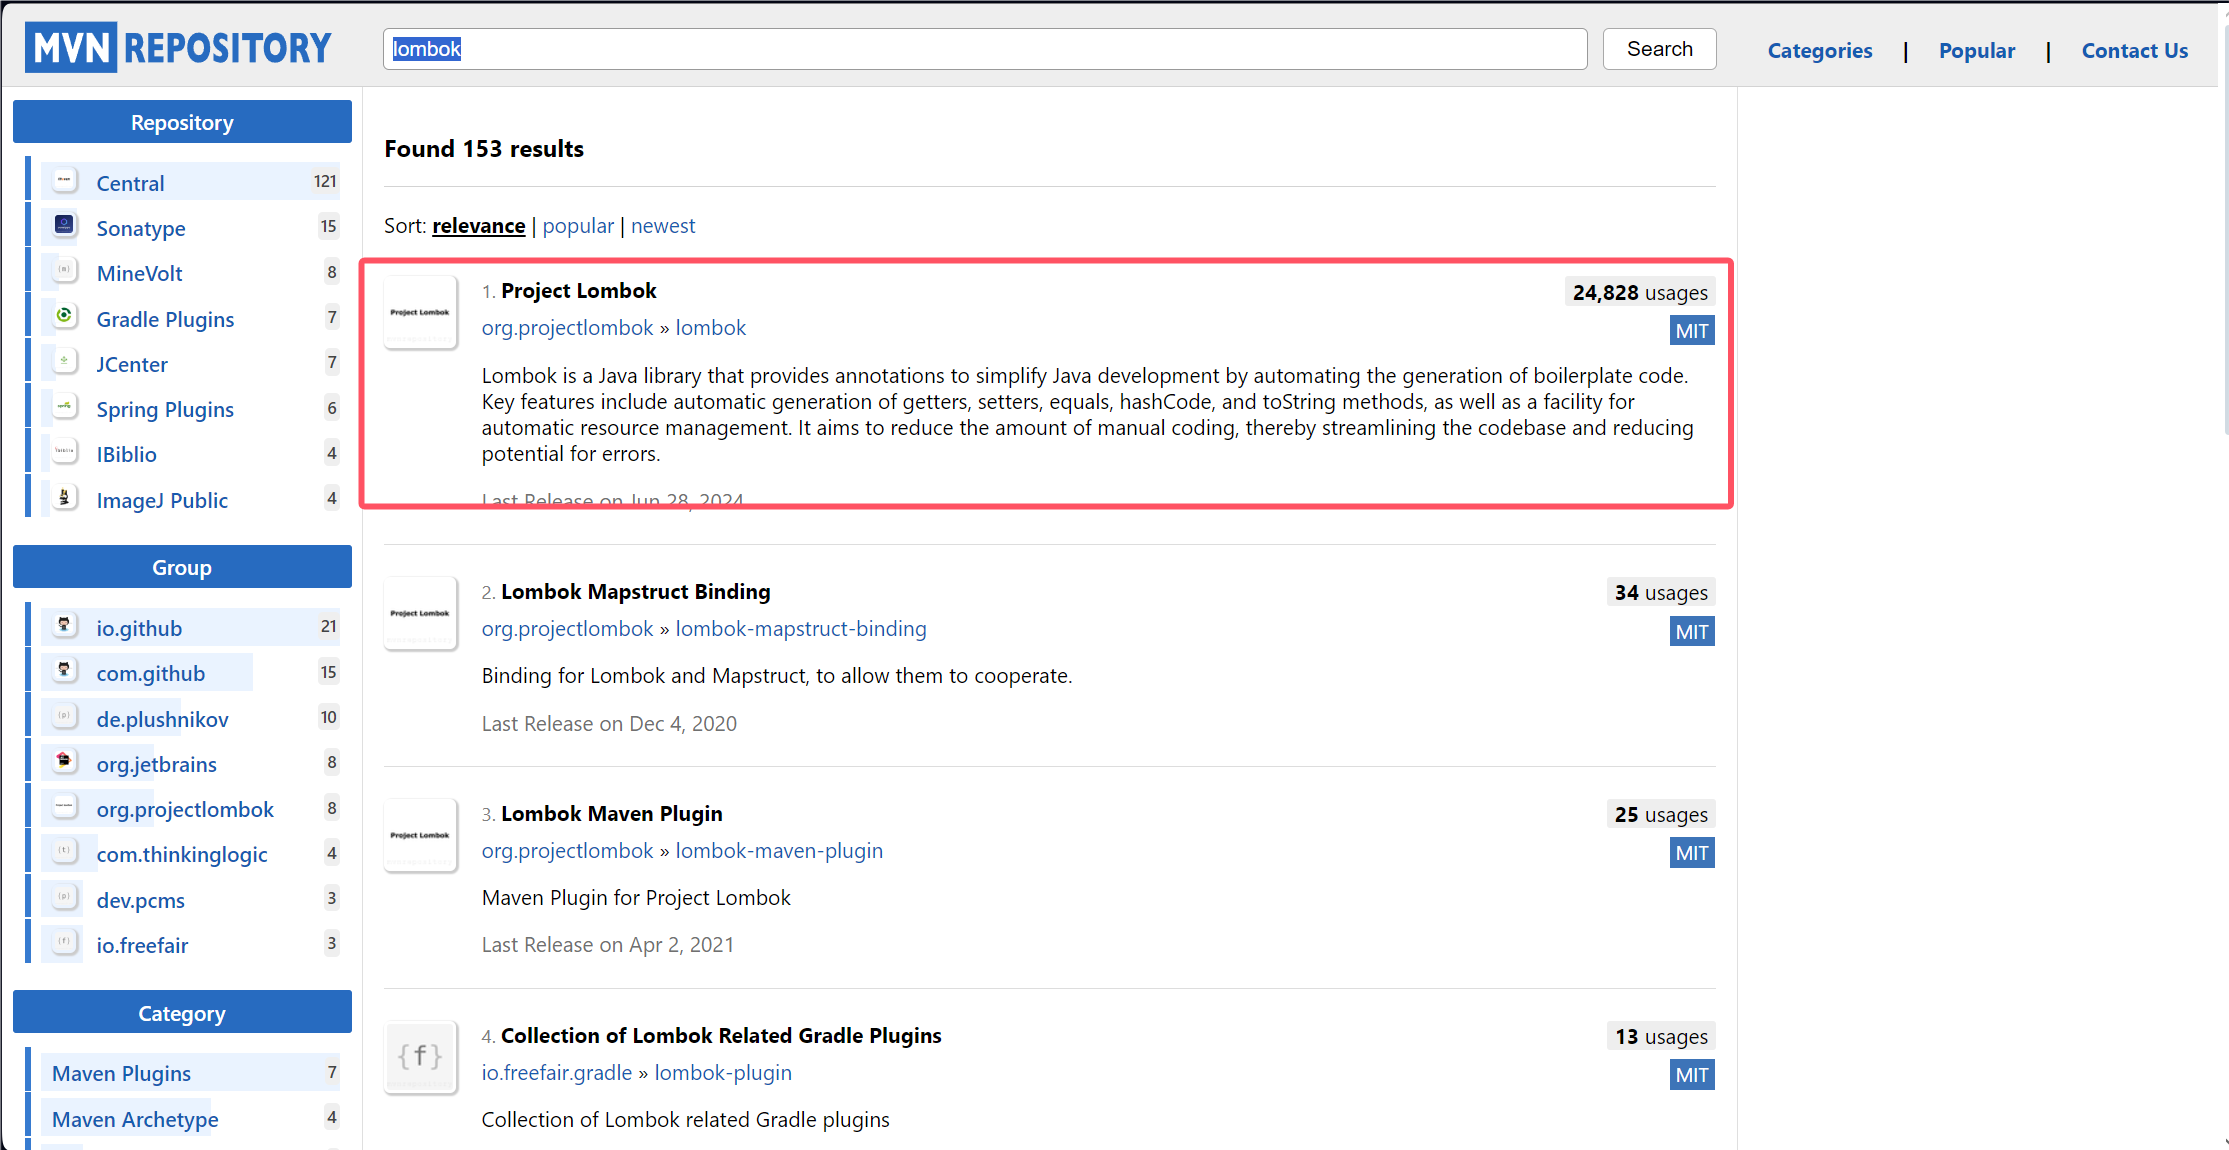
Task: Filter by org.projectlombok group
Action: [x=184, y=809]
